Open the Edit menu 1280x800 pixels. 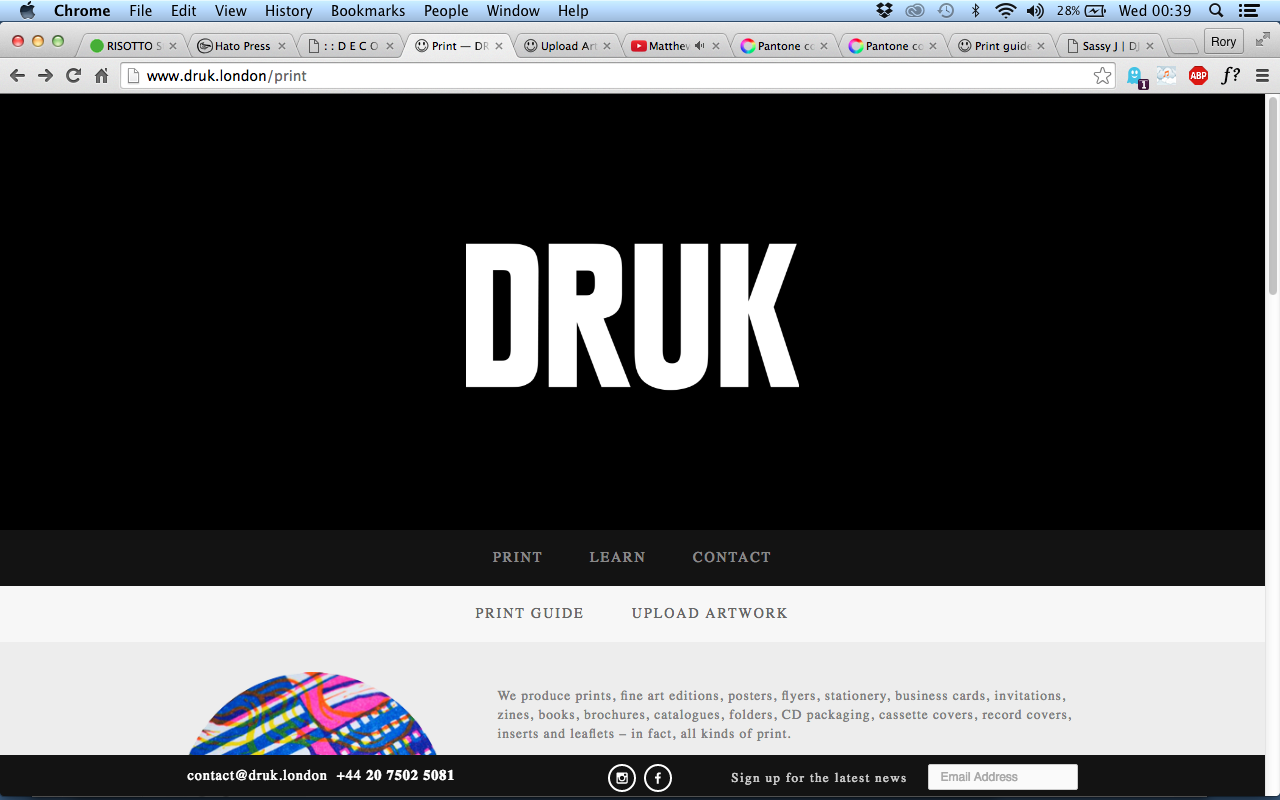click(x=183, y=11)
